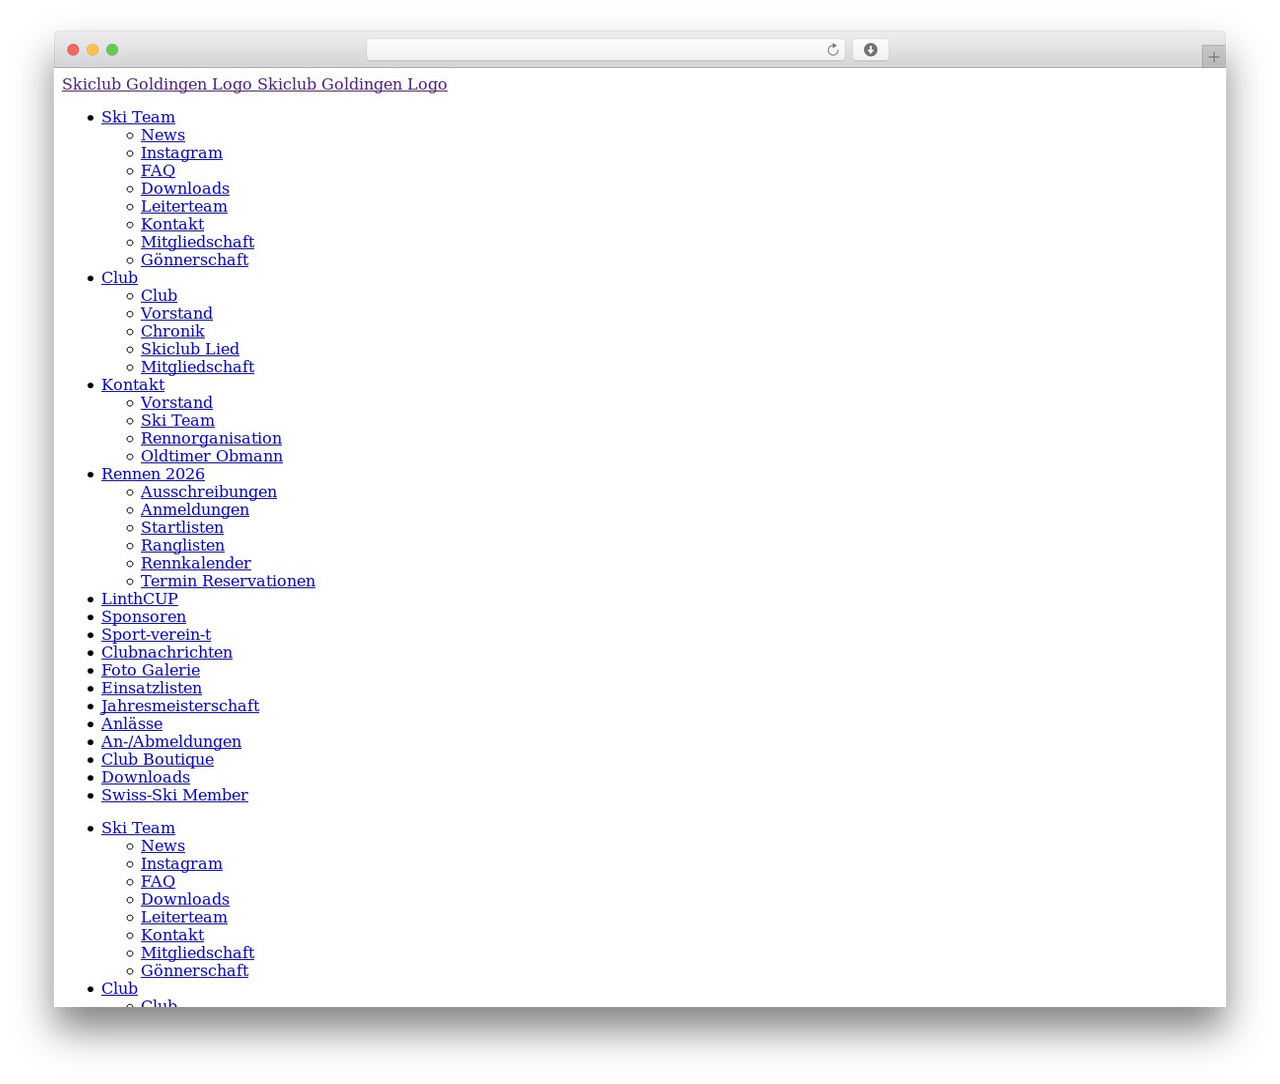Visit the Club Boutique link

[x=157, y=760]
